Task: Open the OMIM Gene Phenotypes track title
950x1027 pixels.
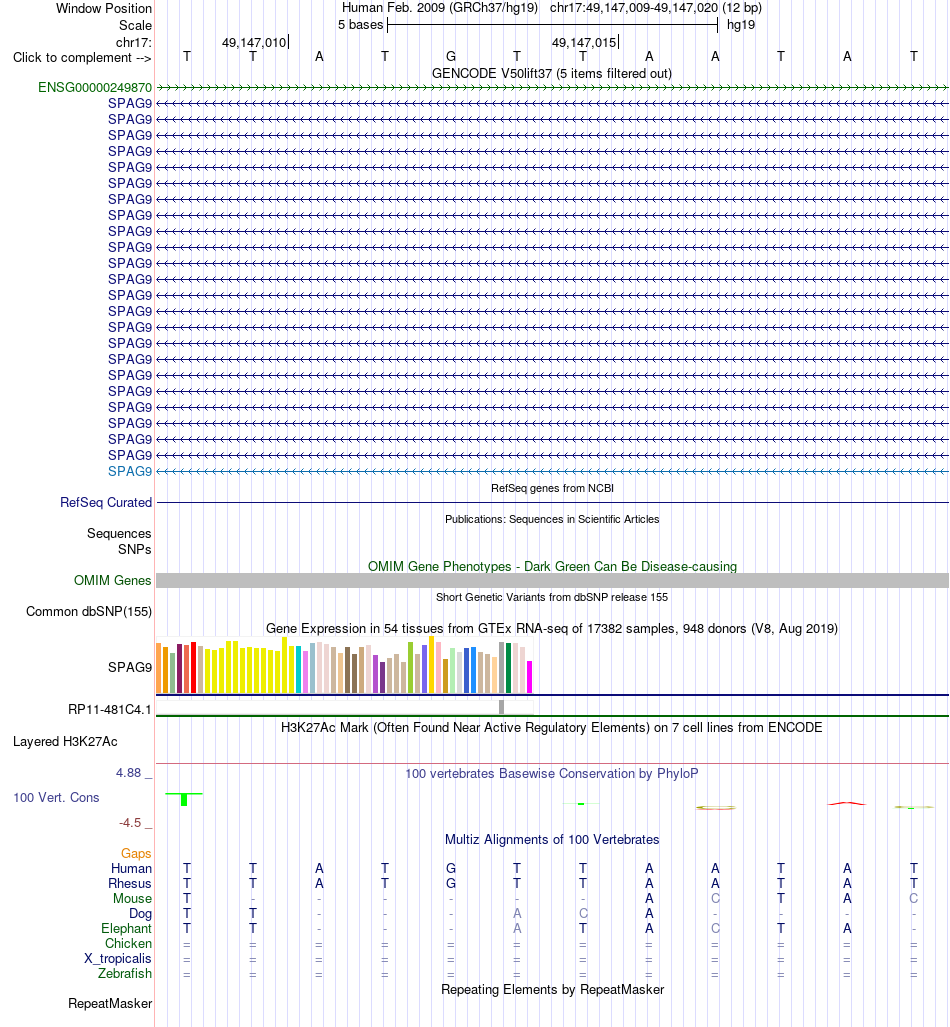Action: click(x=552, y=566)
